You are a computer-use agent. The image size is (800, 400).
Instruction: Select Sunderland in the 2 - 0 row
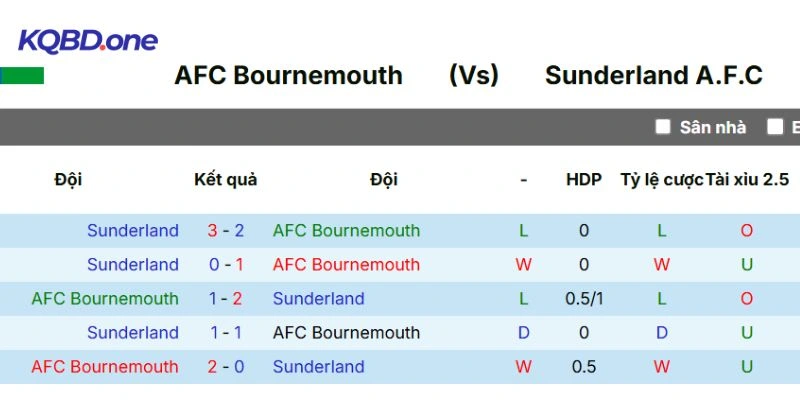318,367
